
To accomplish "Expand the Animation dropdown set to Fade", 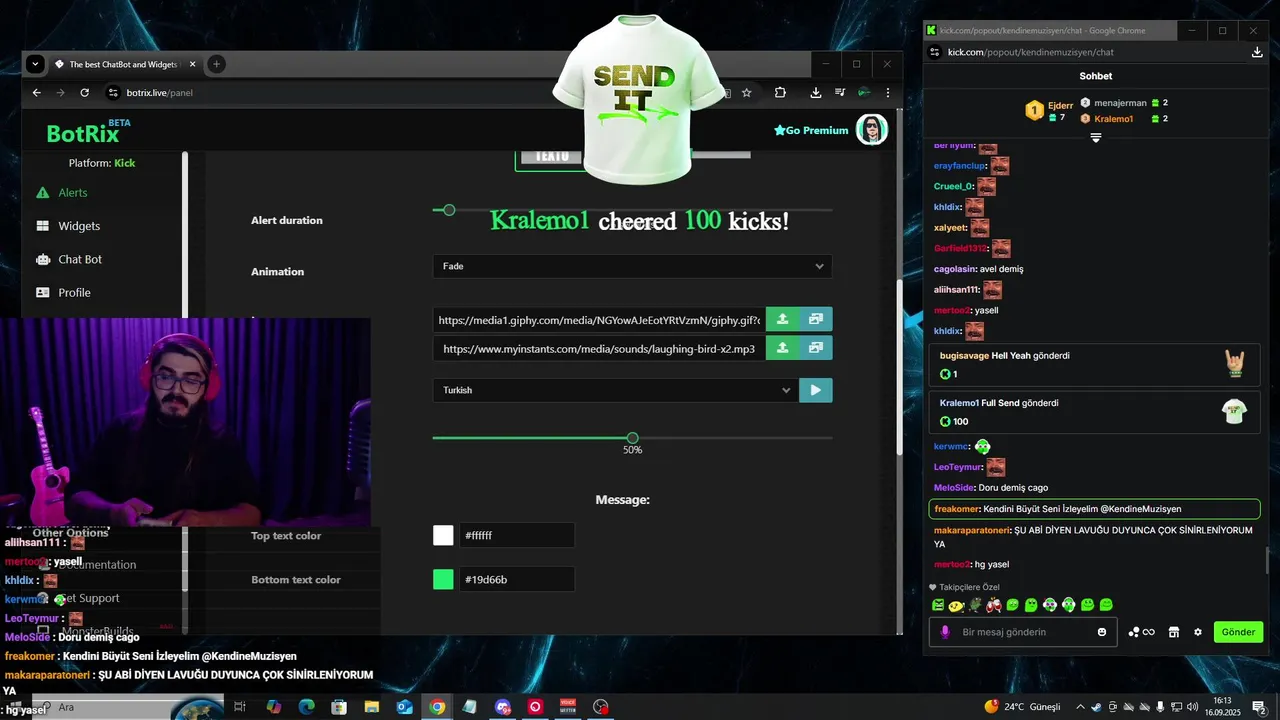I will click(x=632, y=266).
